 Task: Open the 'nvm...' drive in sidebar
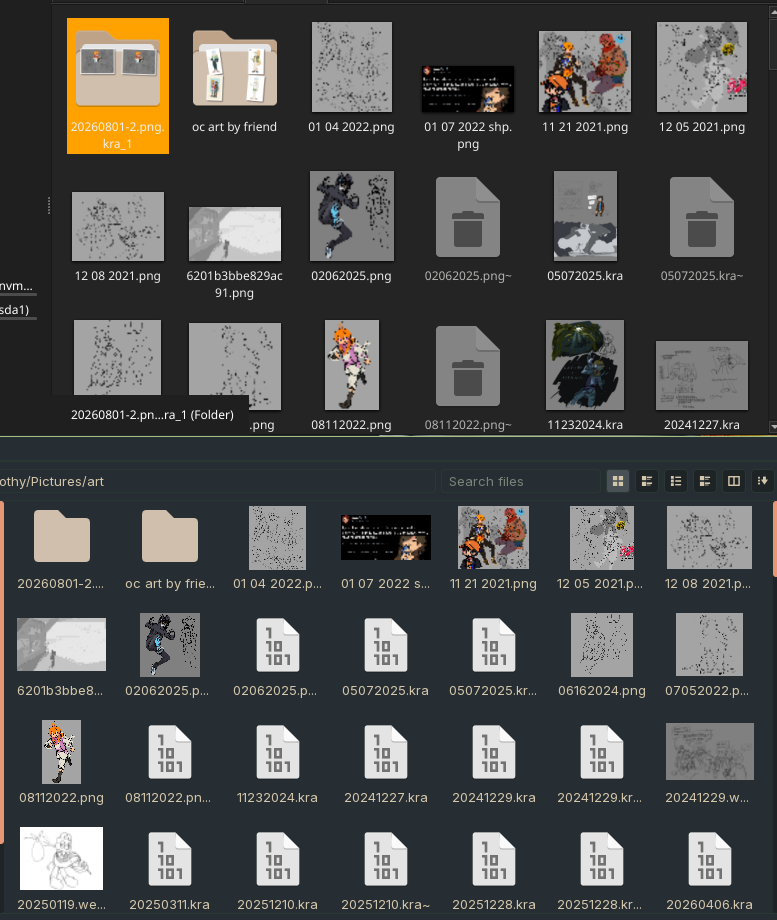(x=16, y=286)
